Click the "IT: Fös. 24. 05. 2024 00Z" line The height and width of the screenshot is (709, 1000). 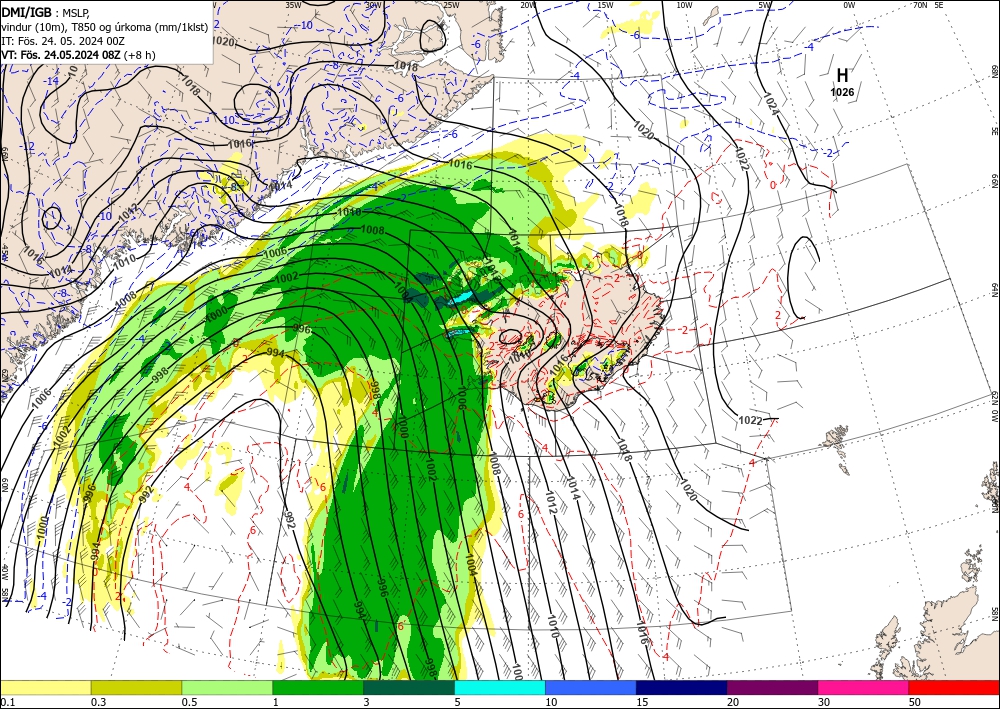(x=63, y=41)
